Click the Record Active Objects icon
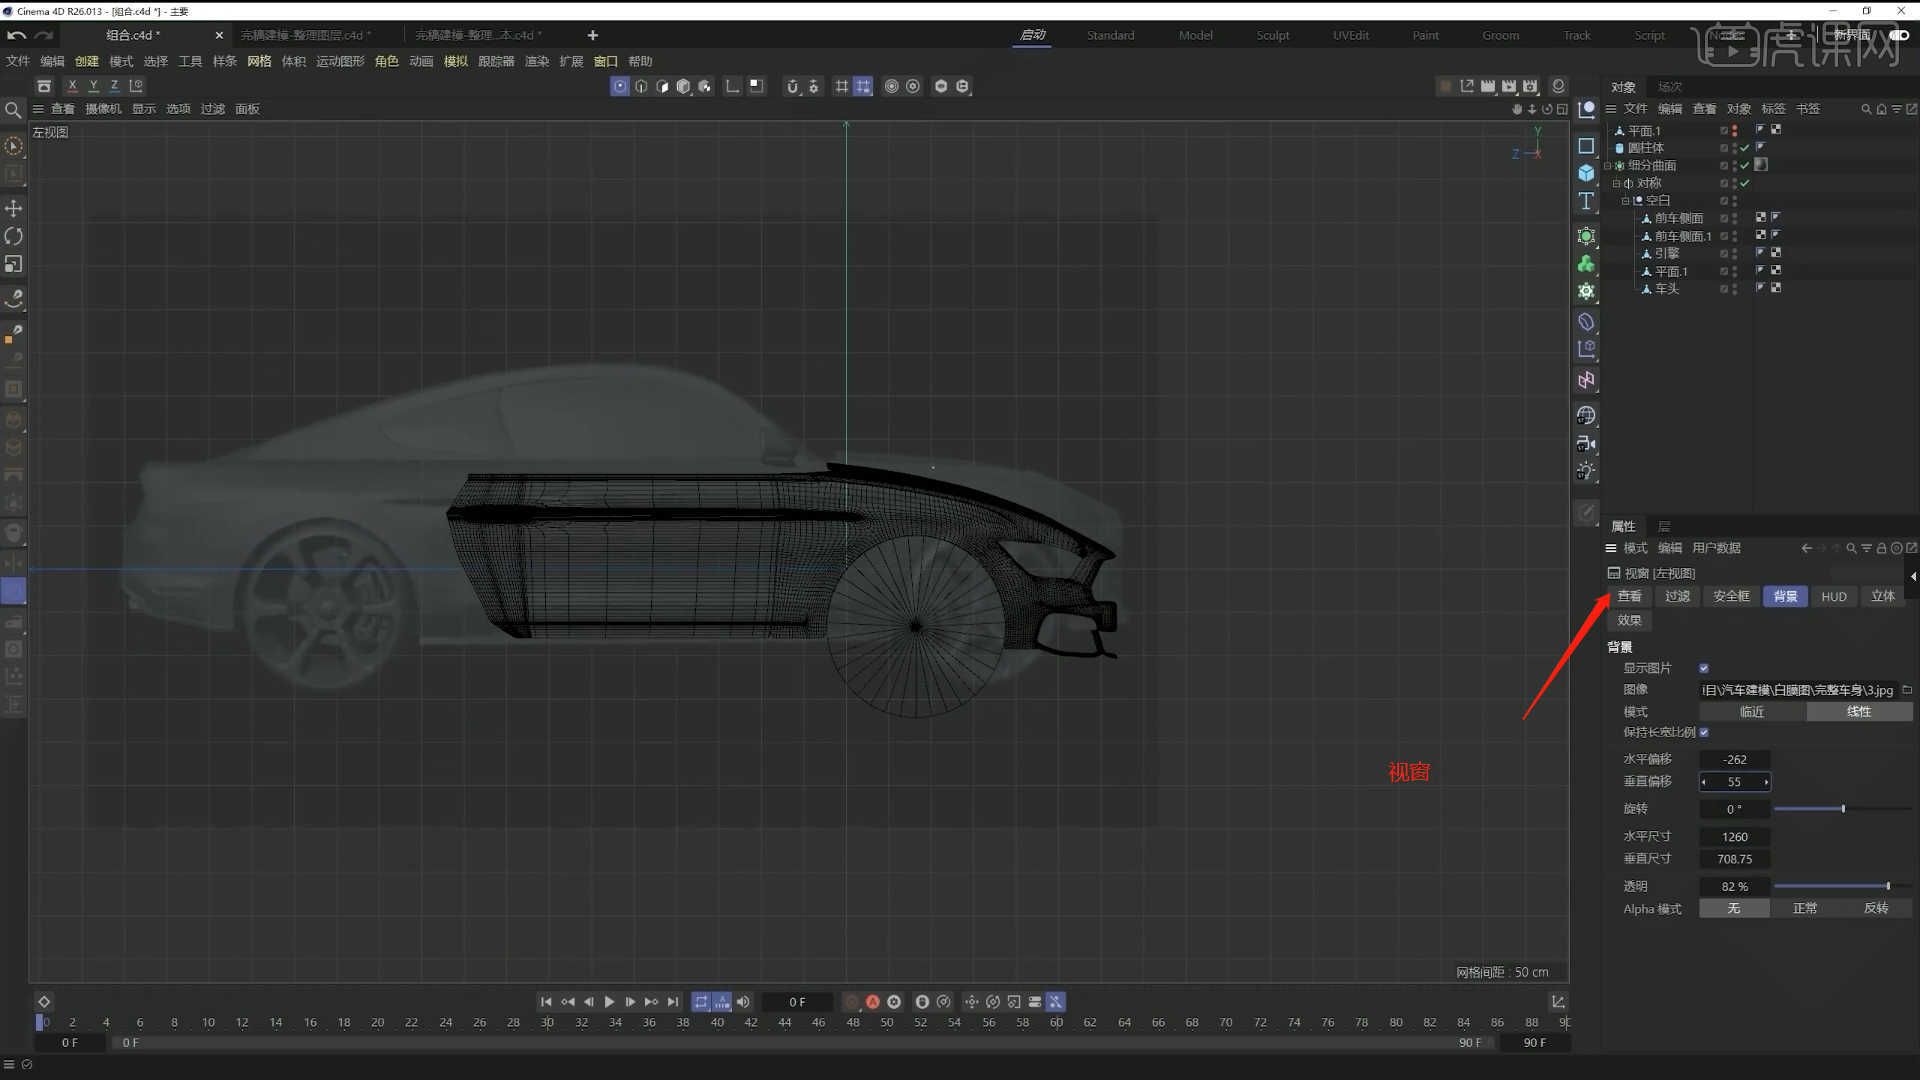The image size is (1920, 1080). click(852, 1002)
